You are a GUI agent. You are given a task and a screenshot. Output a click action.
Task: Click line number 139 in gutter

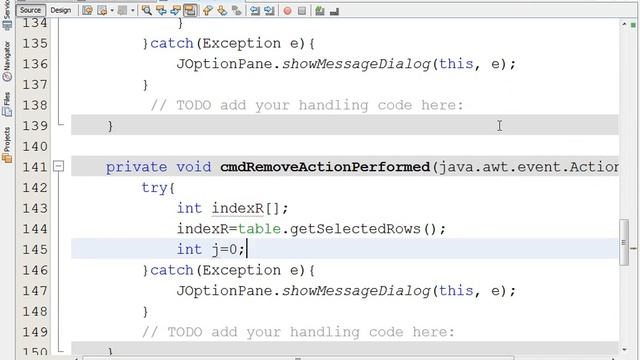tap(35, 126)
